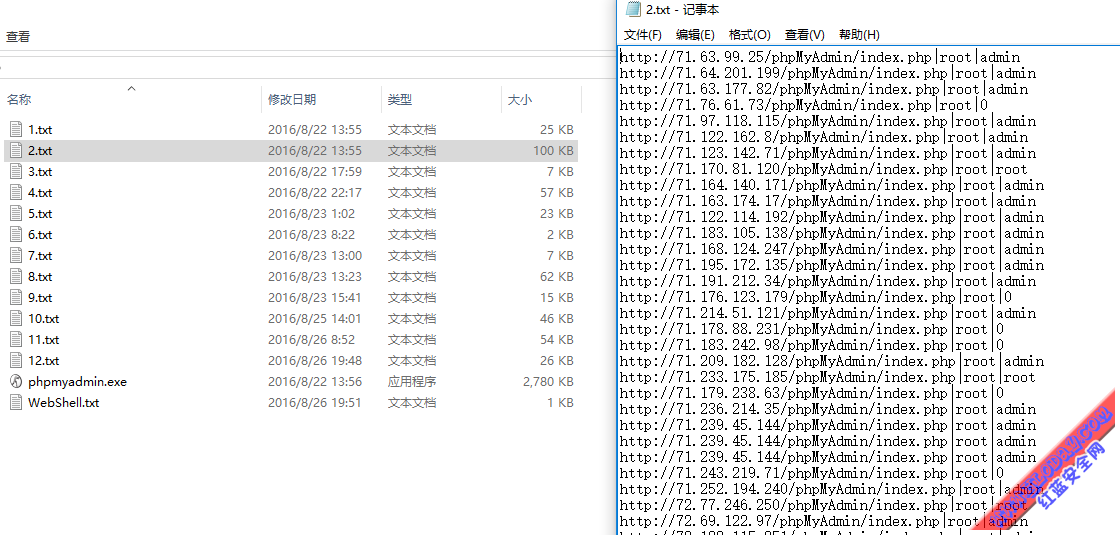This screenshot has width=1120, height=535.
Task: Open the 编辑(E) menu in Notepad
Action: 695,35
